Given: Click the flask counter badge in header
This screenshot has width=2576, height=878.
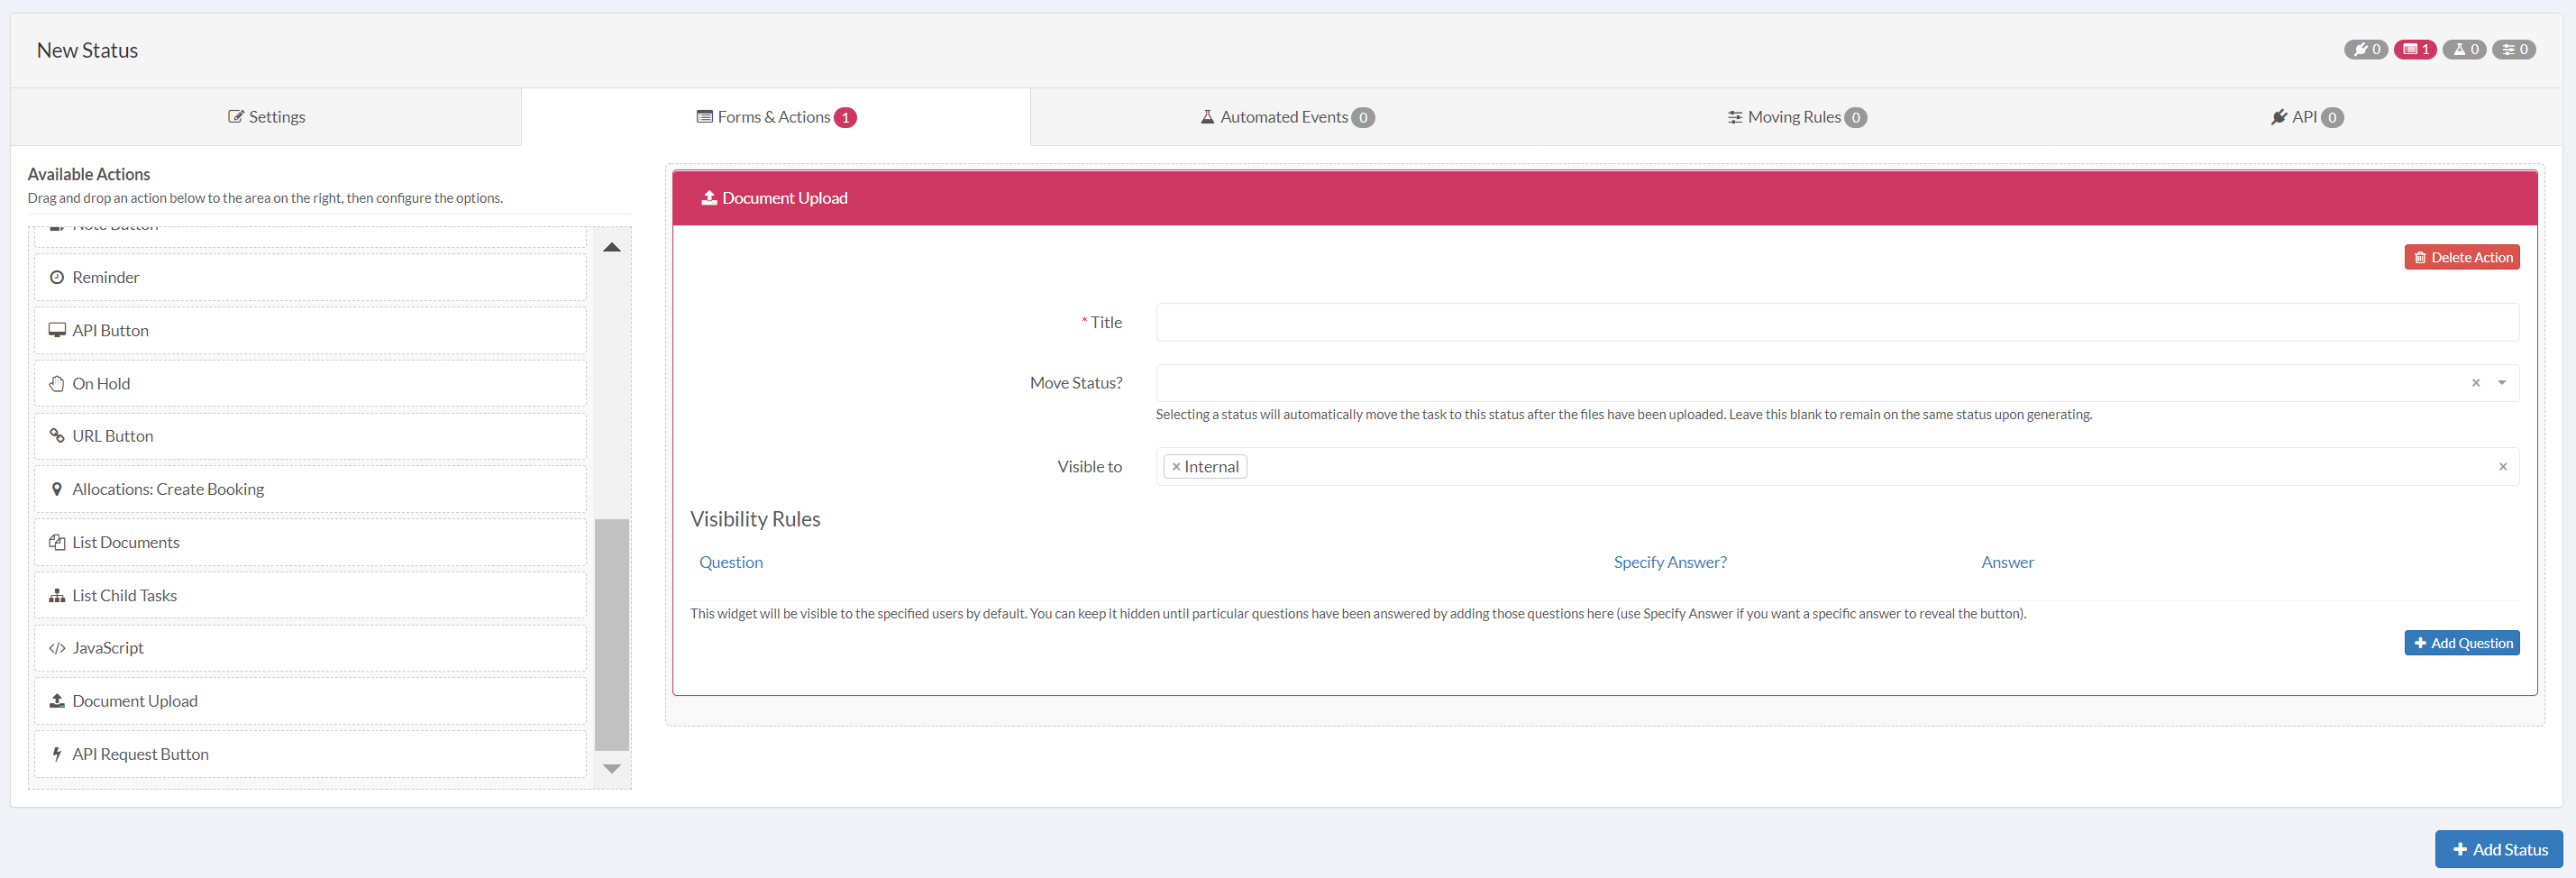Looking at the screenshot, I should (x=2464, y=49).
